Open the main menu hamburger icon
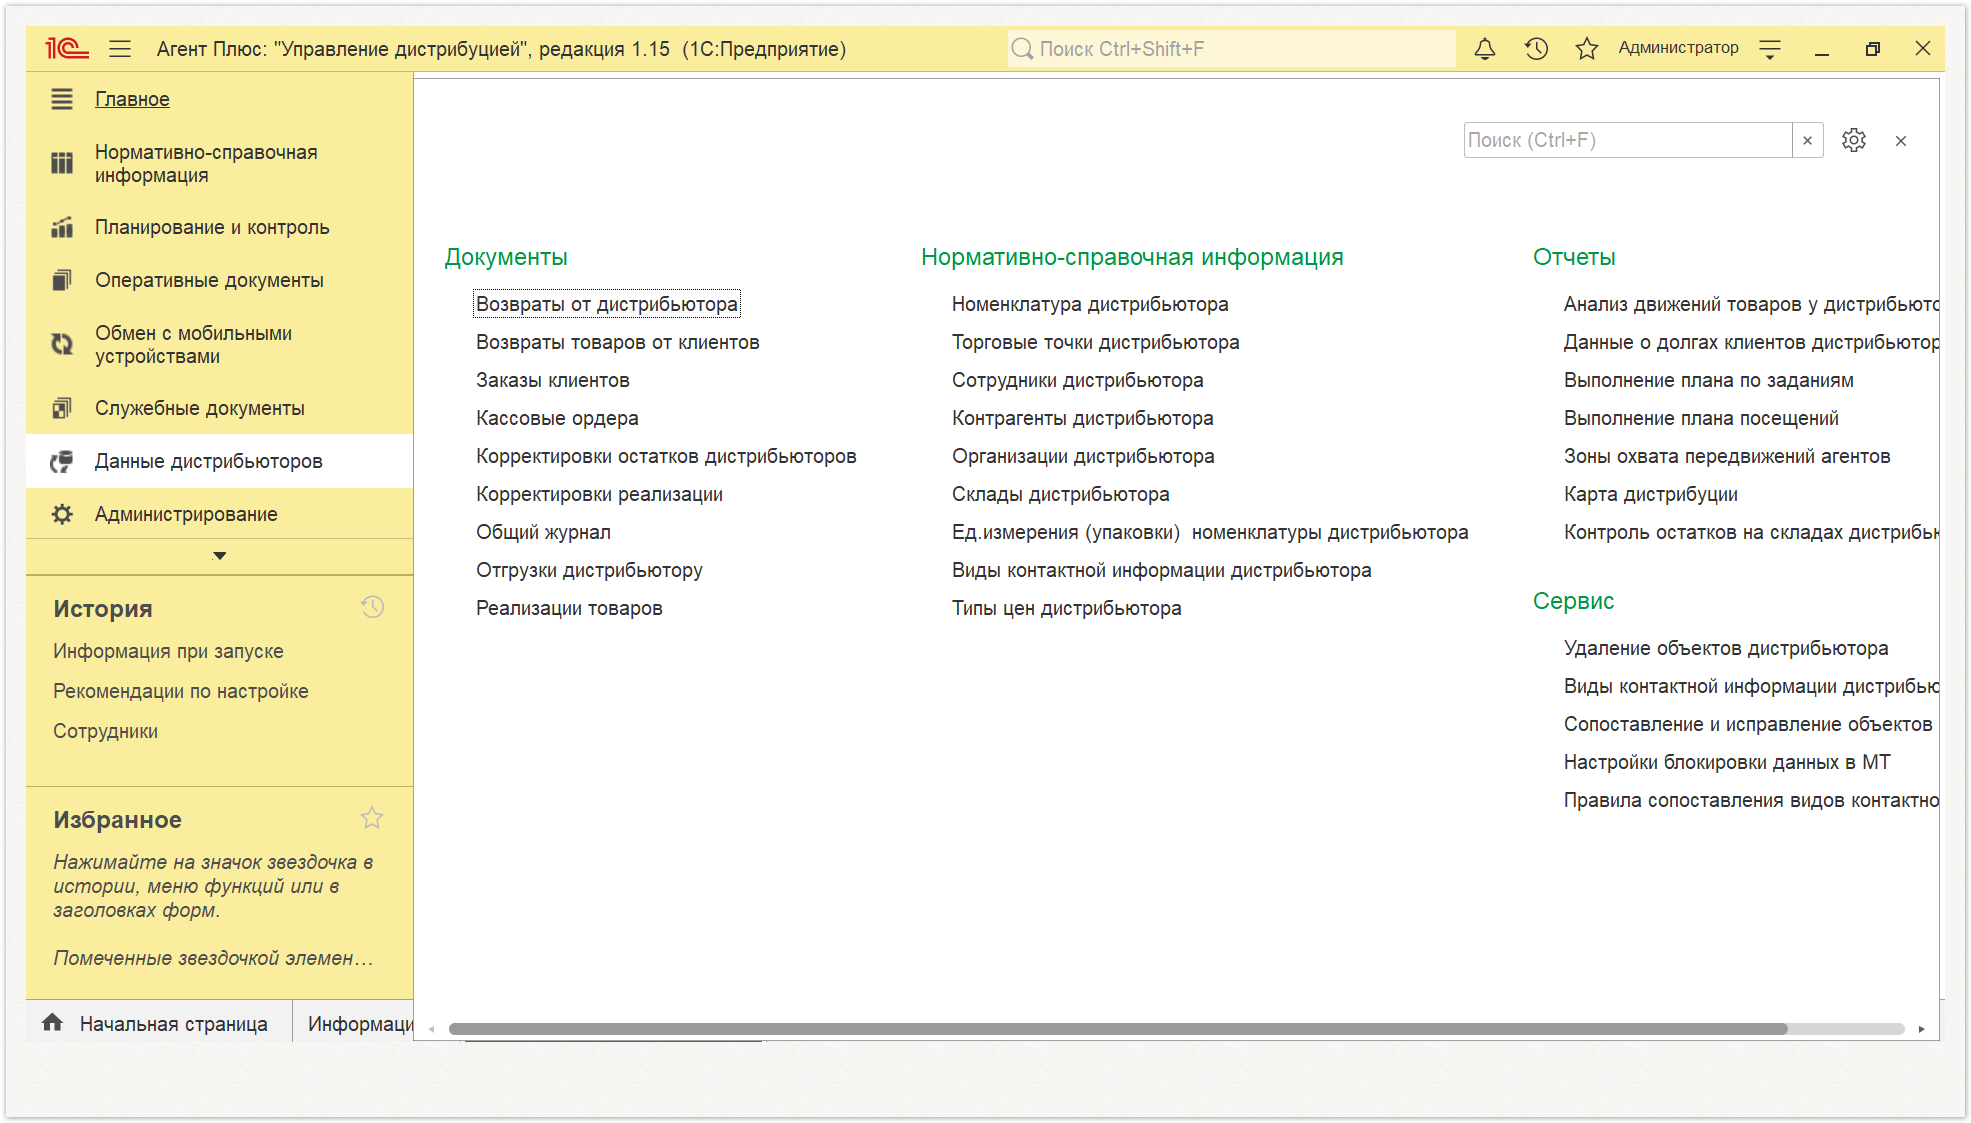 tap(120, 48)
